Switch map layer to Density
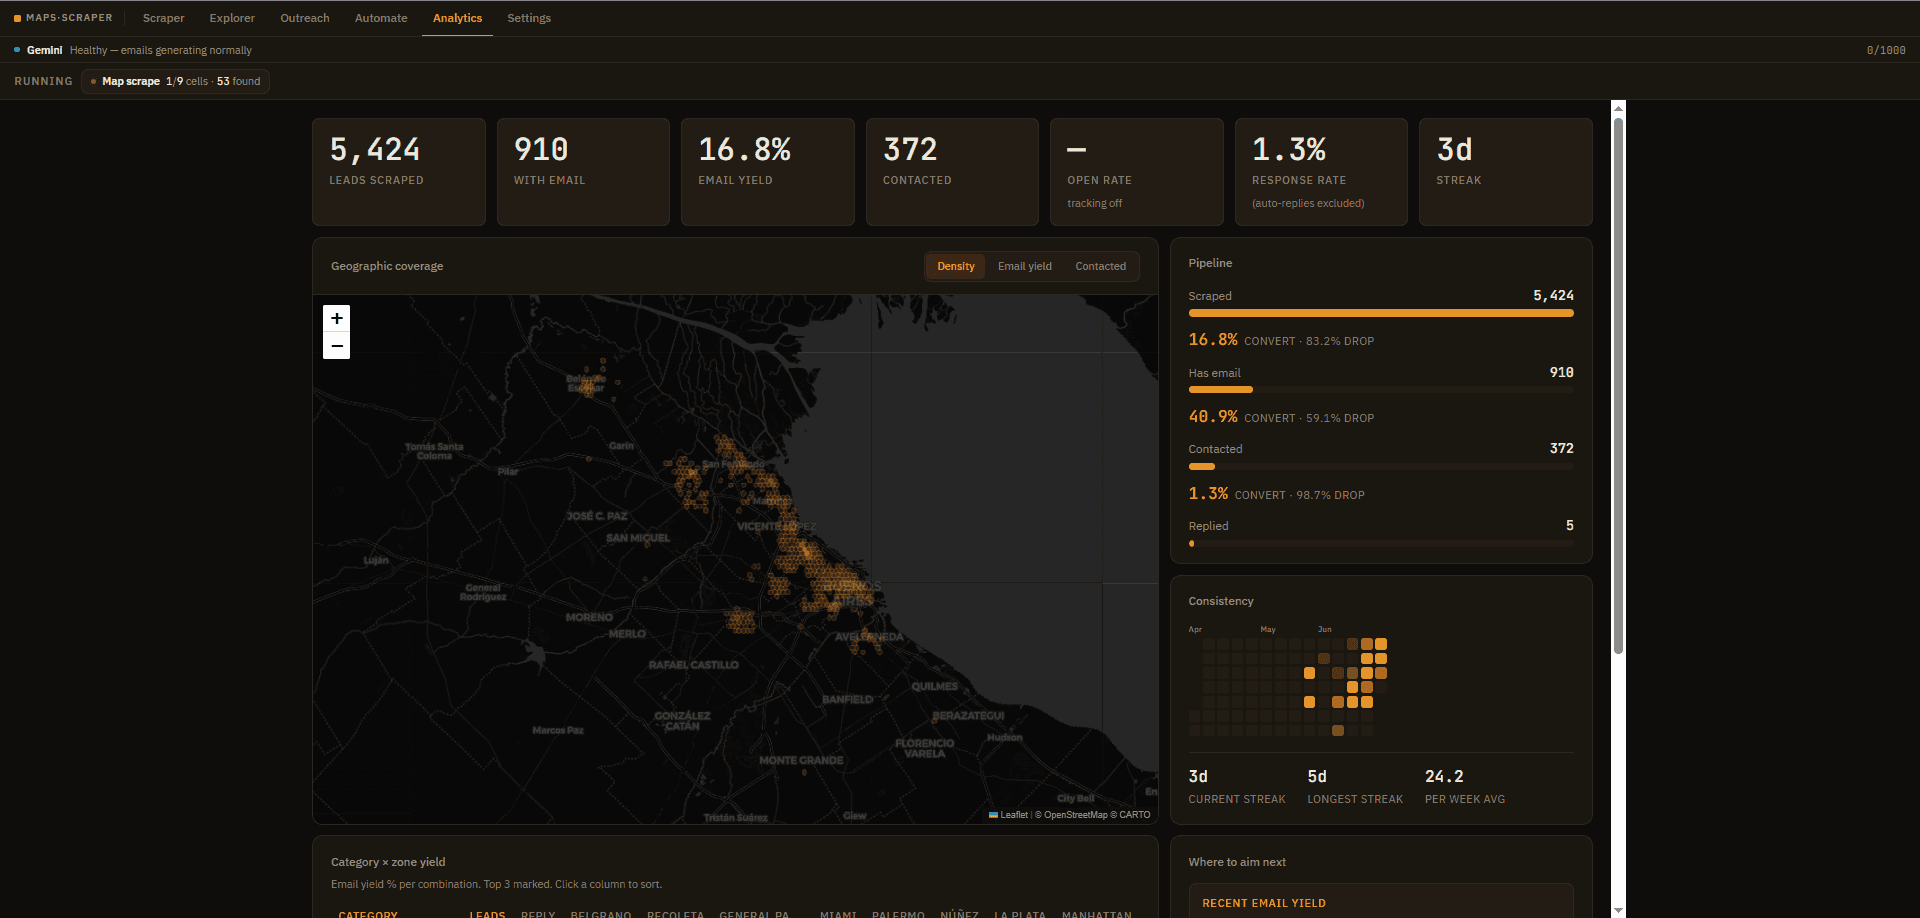Viewport: 1920px width, 918px height. 955,266
